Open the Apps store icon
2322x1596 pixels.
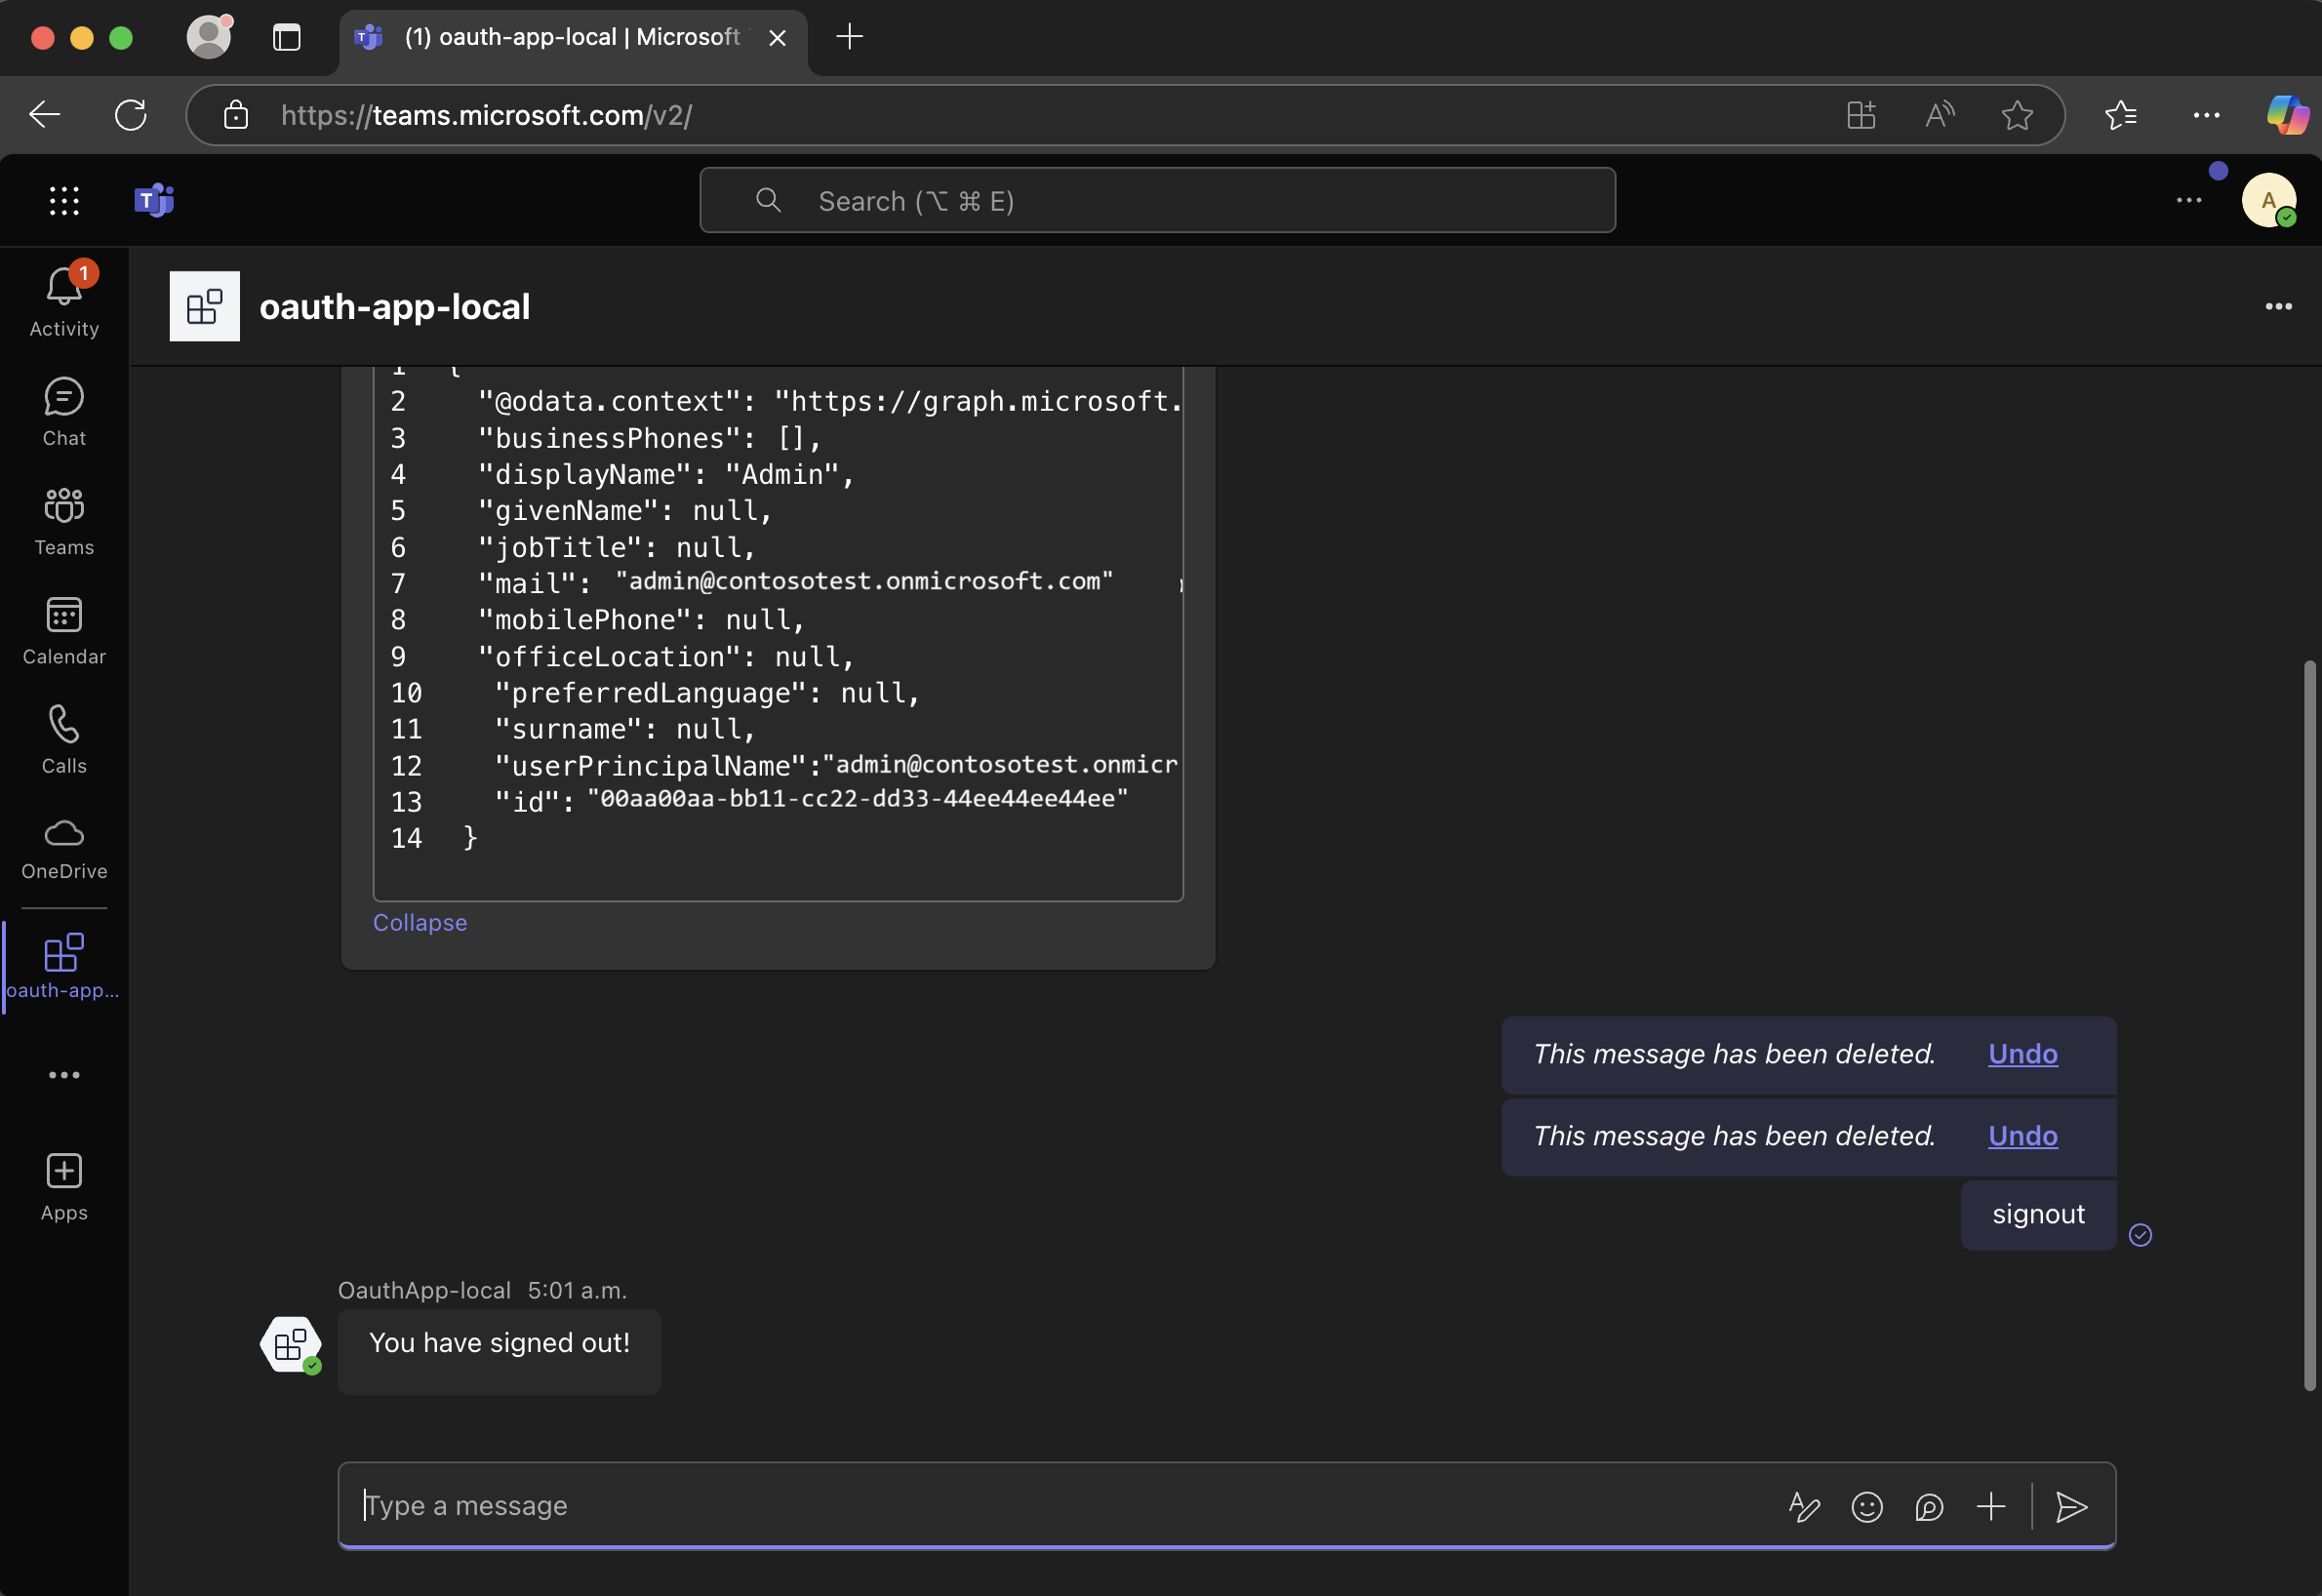[64, 1185]
